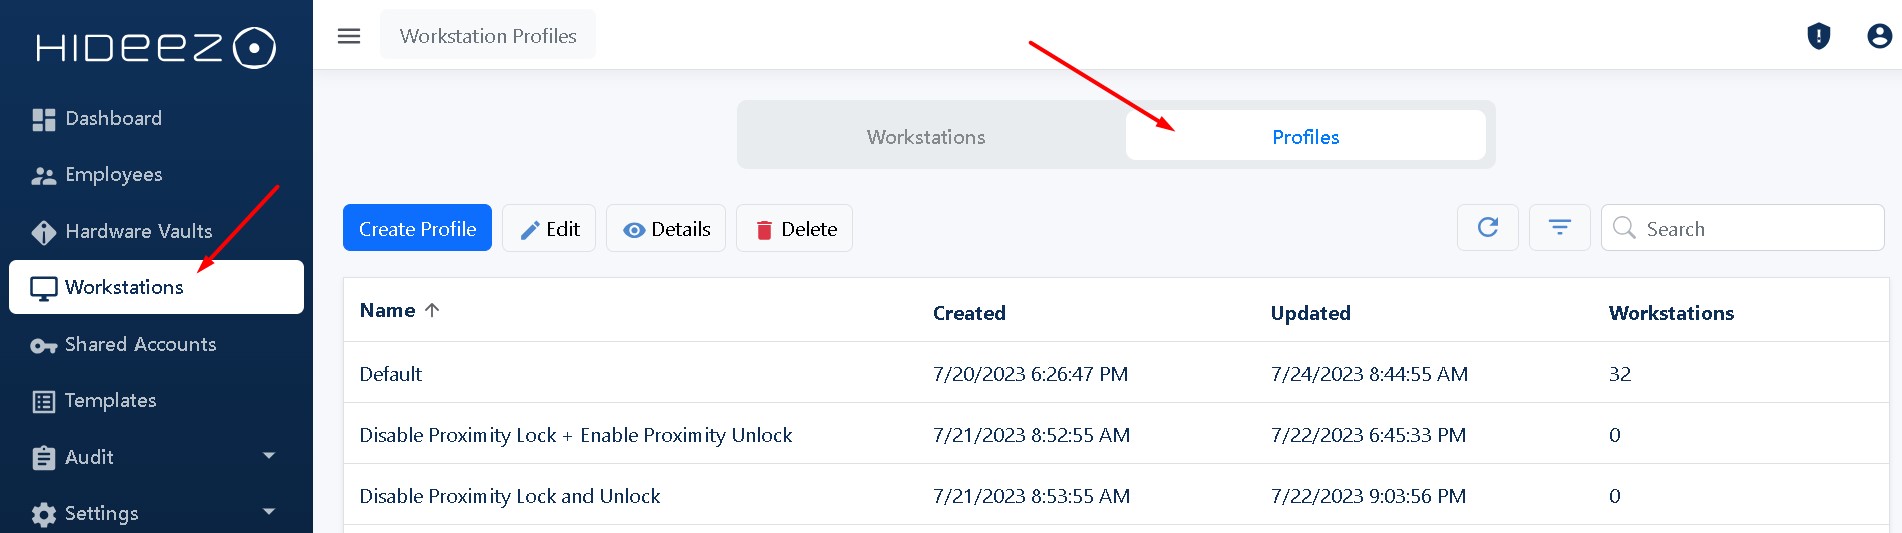The image size is (1902, 533).
Task: Sort table by Name column header
Action: click(388, 311)
